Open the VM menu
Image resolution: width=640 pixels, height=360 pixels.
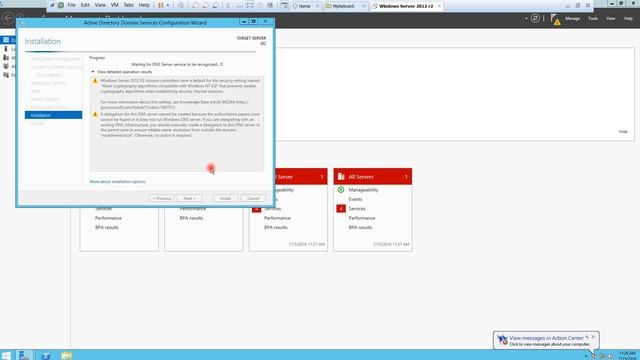[x=115, y=5]
